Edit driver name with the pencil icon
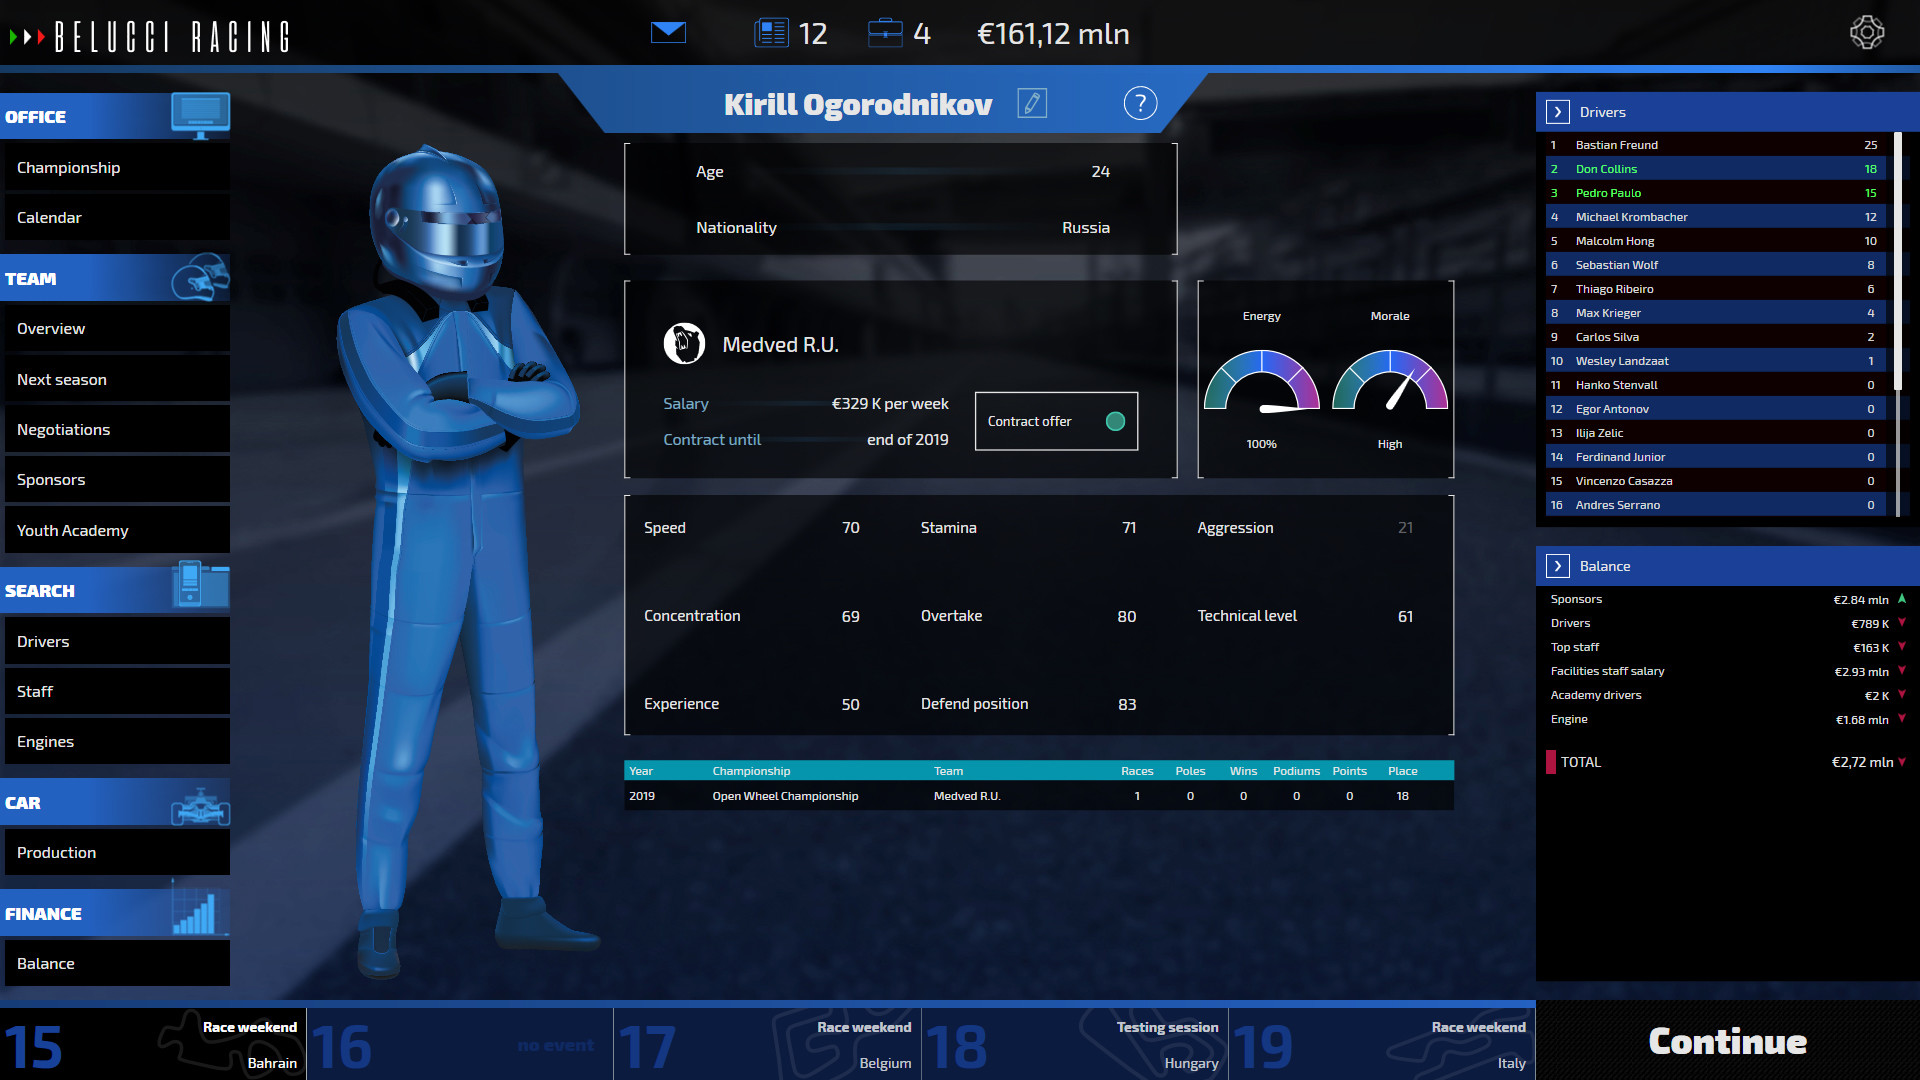Viewport: 1920px width, 1080px height. coord(1032,103)
